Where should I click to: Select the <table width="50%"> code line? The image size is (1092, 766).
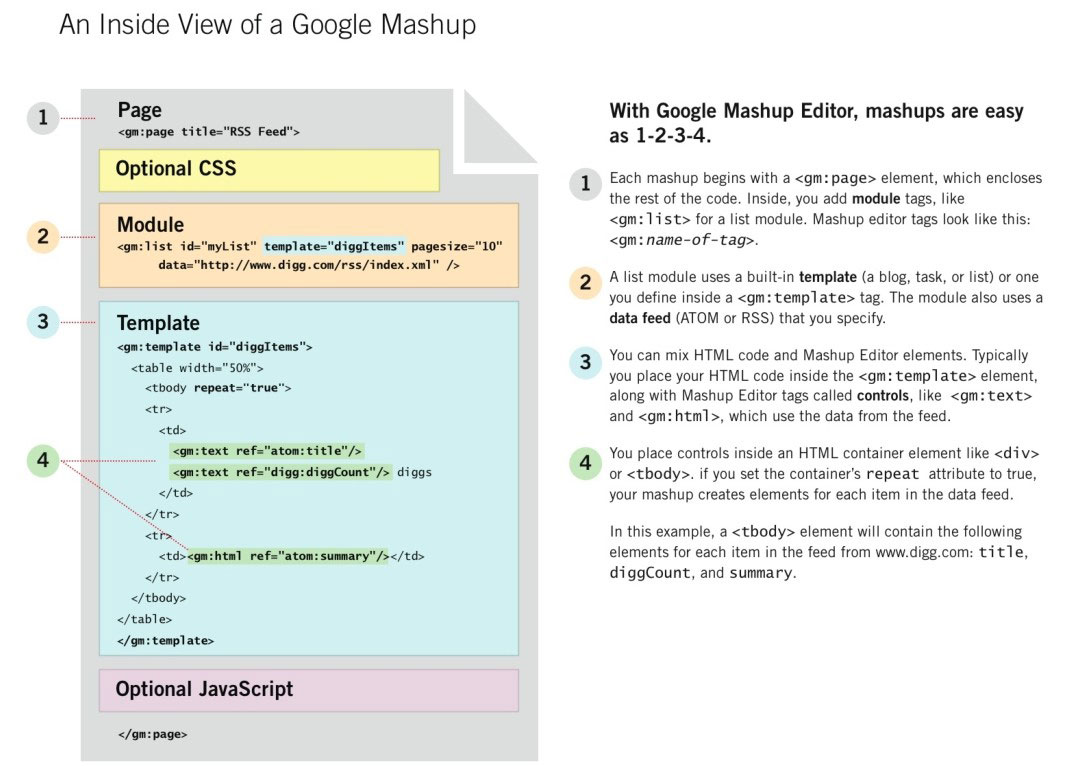[x=197, y=368]
